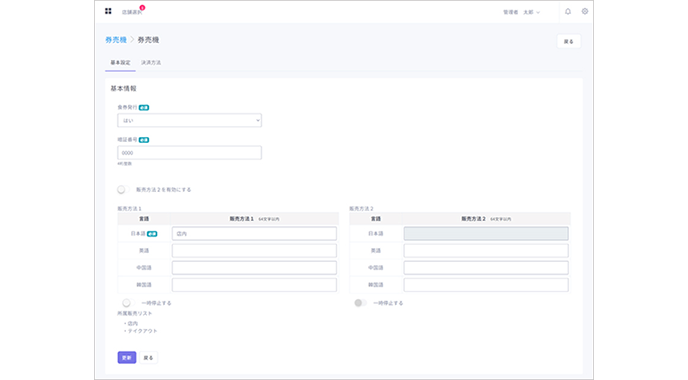Open the app grid menu icon
This screenshot has height=380, width=688.
click(108, 11)
